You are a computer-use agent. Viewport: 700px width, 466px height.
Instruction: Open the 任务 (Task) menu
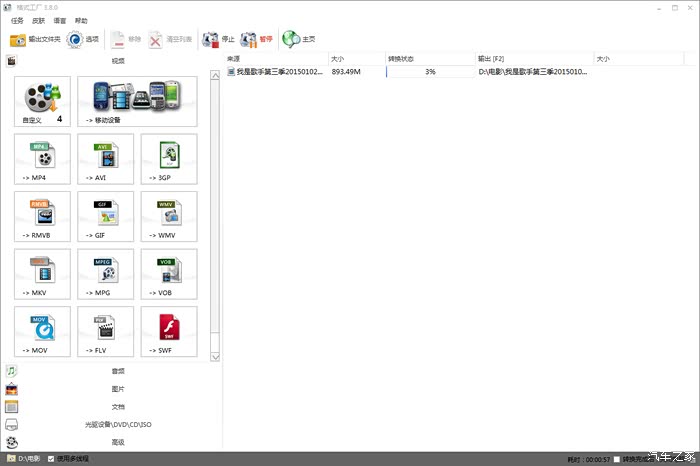(x=17, y=20)
